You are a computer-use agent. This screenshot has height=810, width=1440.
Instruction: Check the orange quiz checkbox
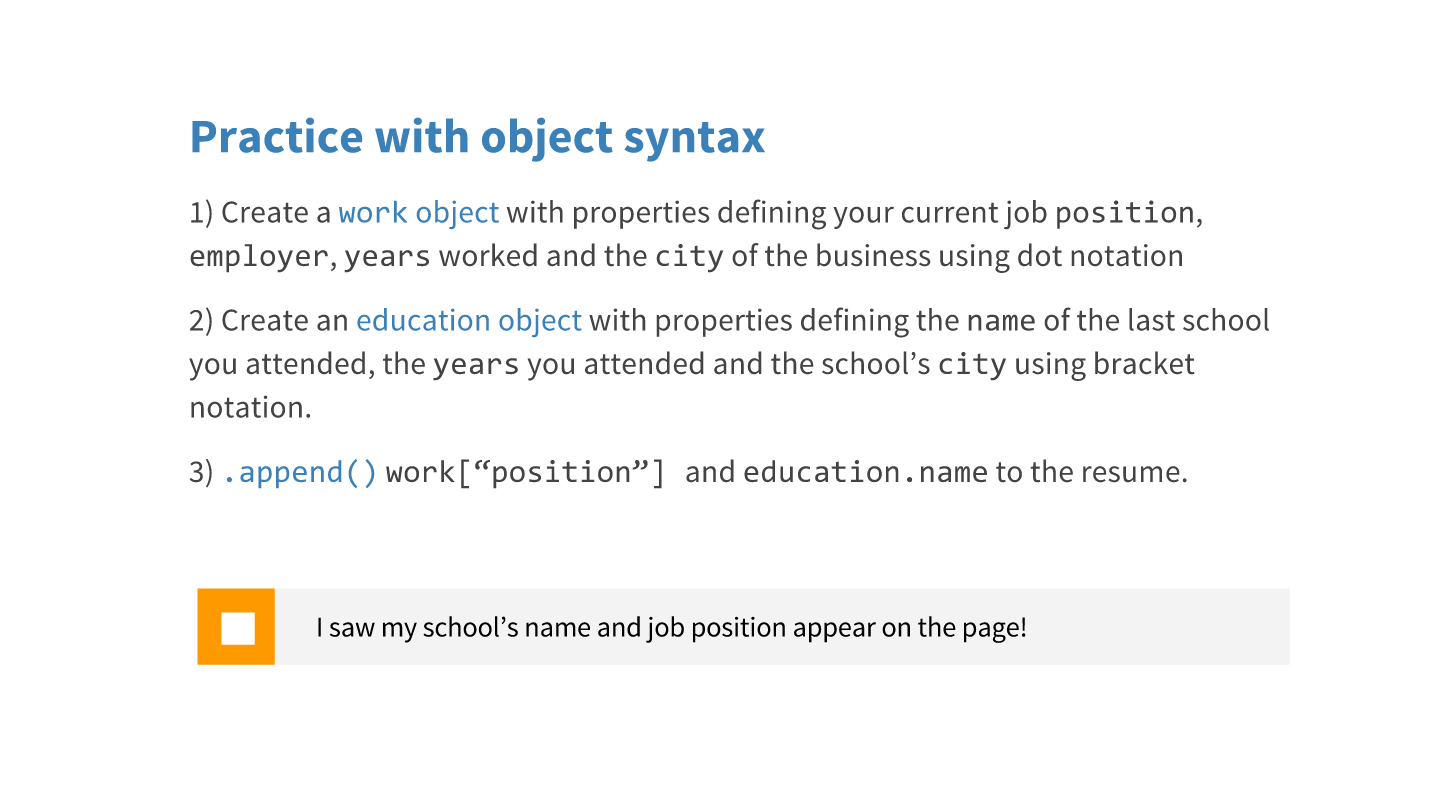(x=236, y=627)
